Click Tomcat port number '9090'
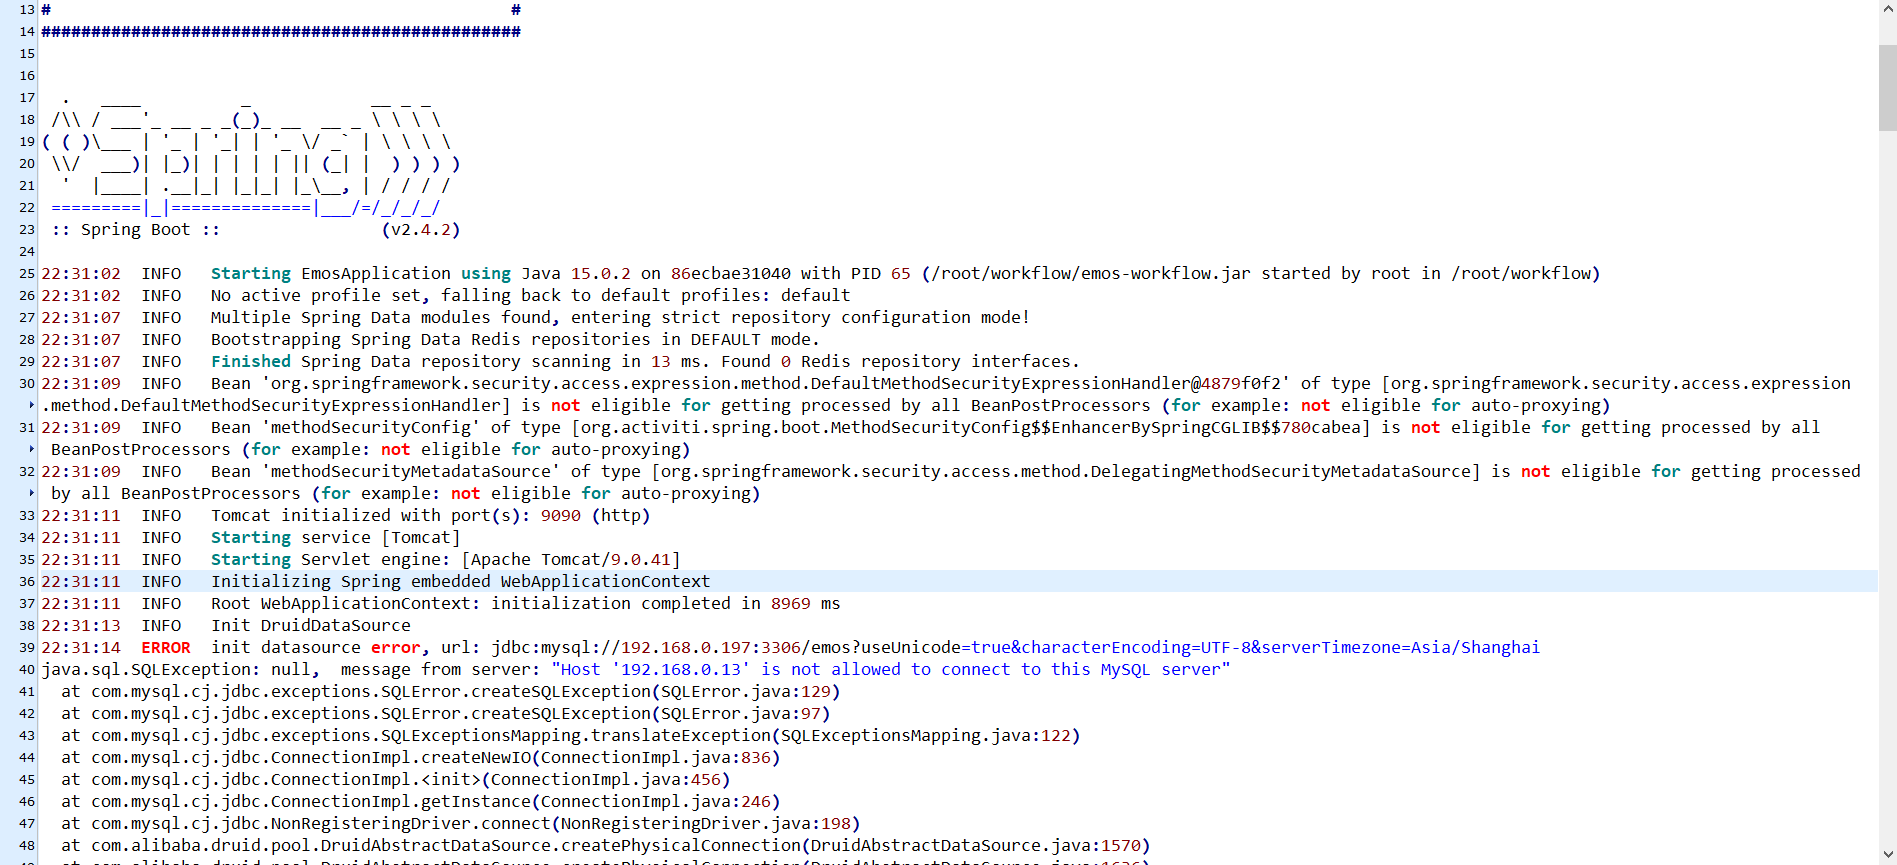This screenshot has width=1897, height=865. pos(561,516)
